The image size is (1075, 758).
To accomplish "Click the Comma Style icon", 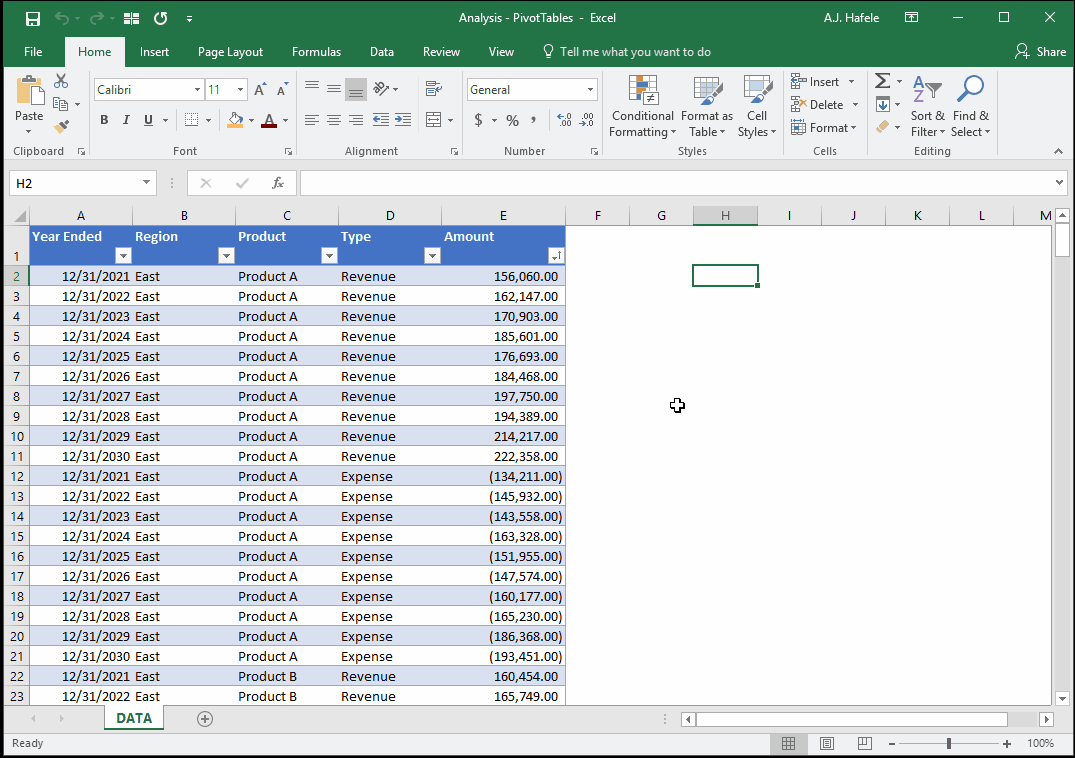I will point(533,120).
